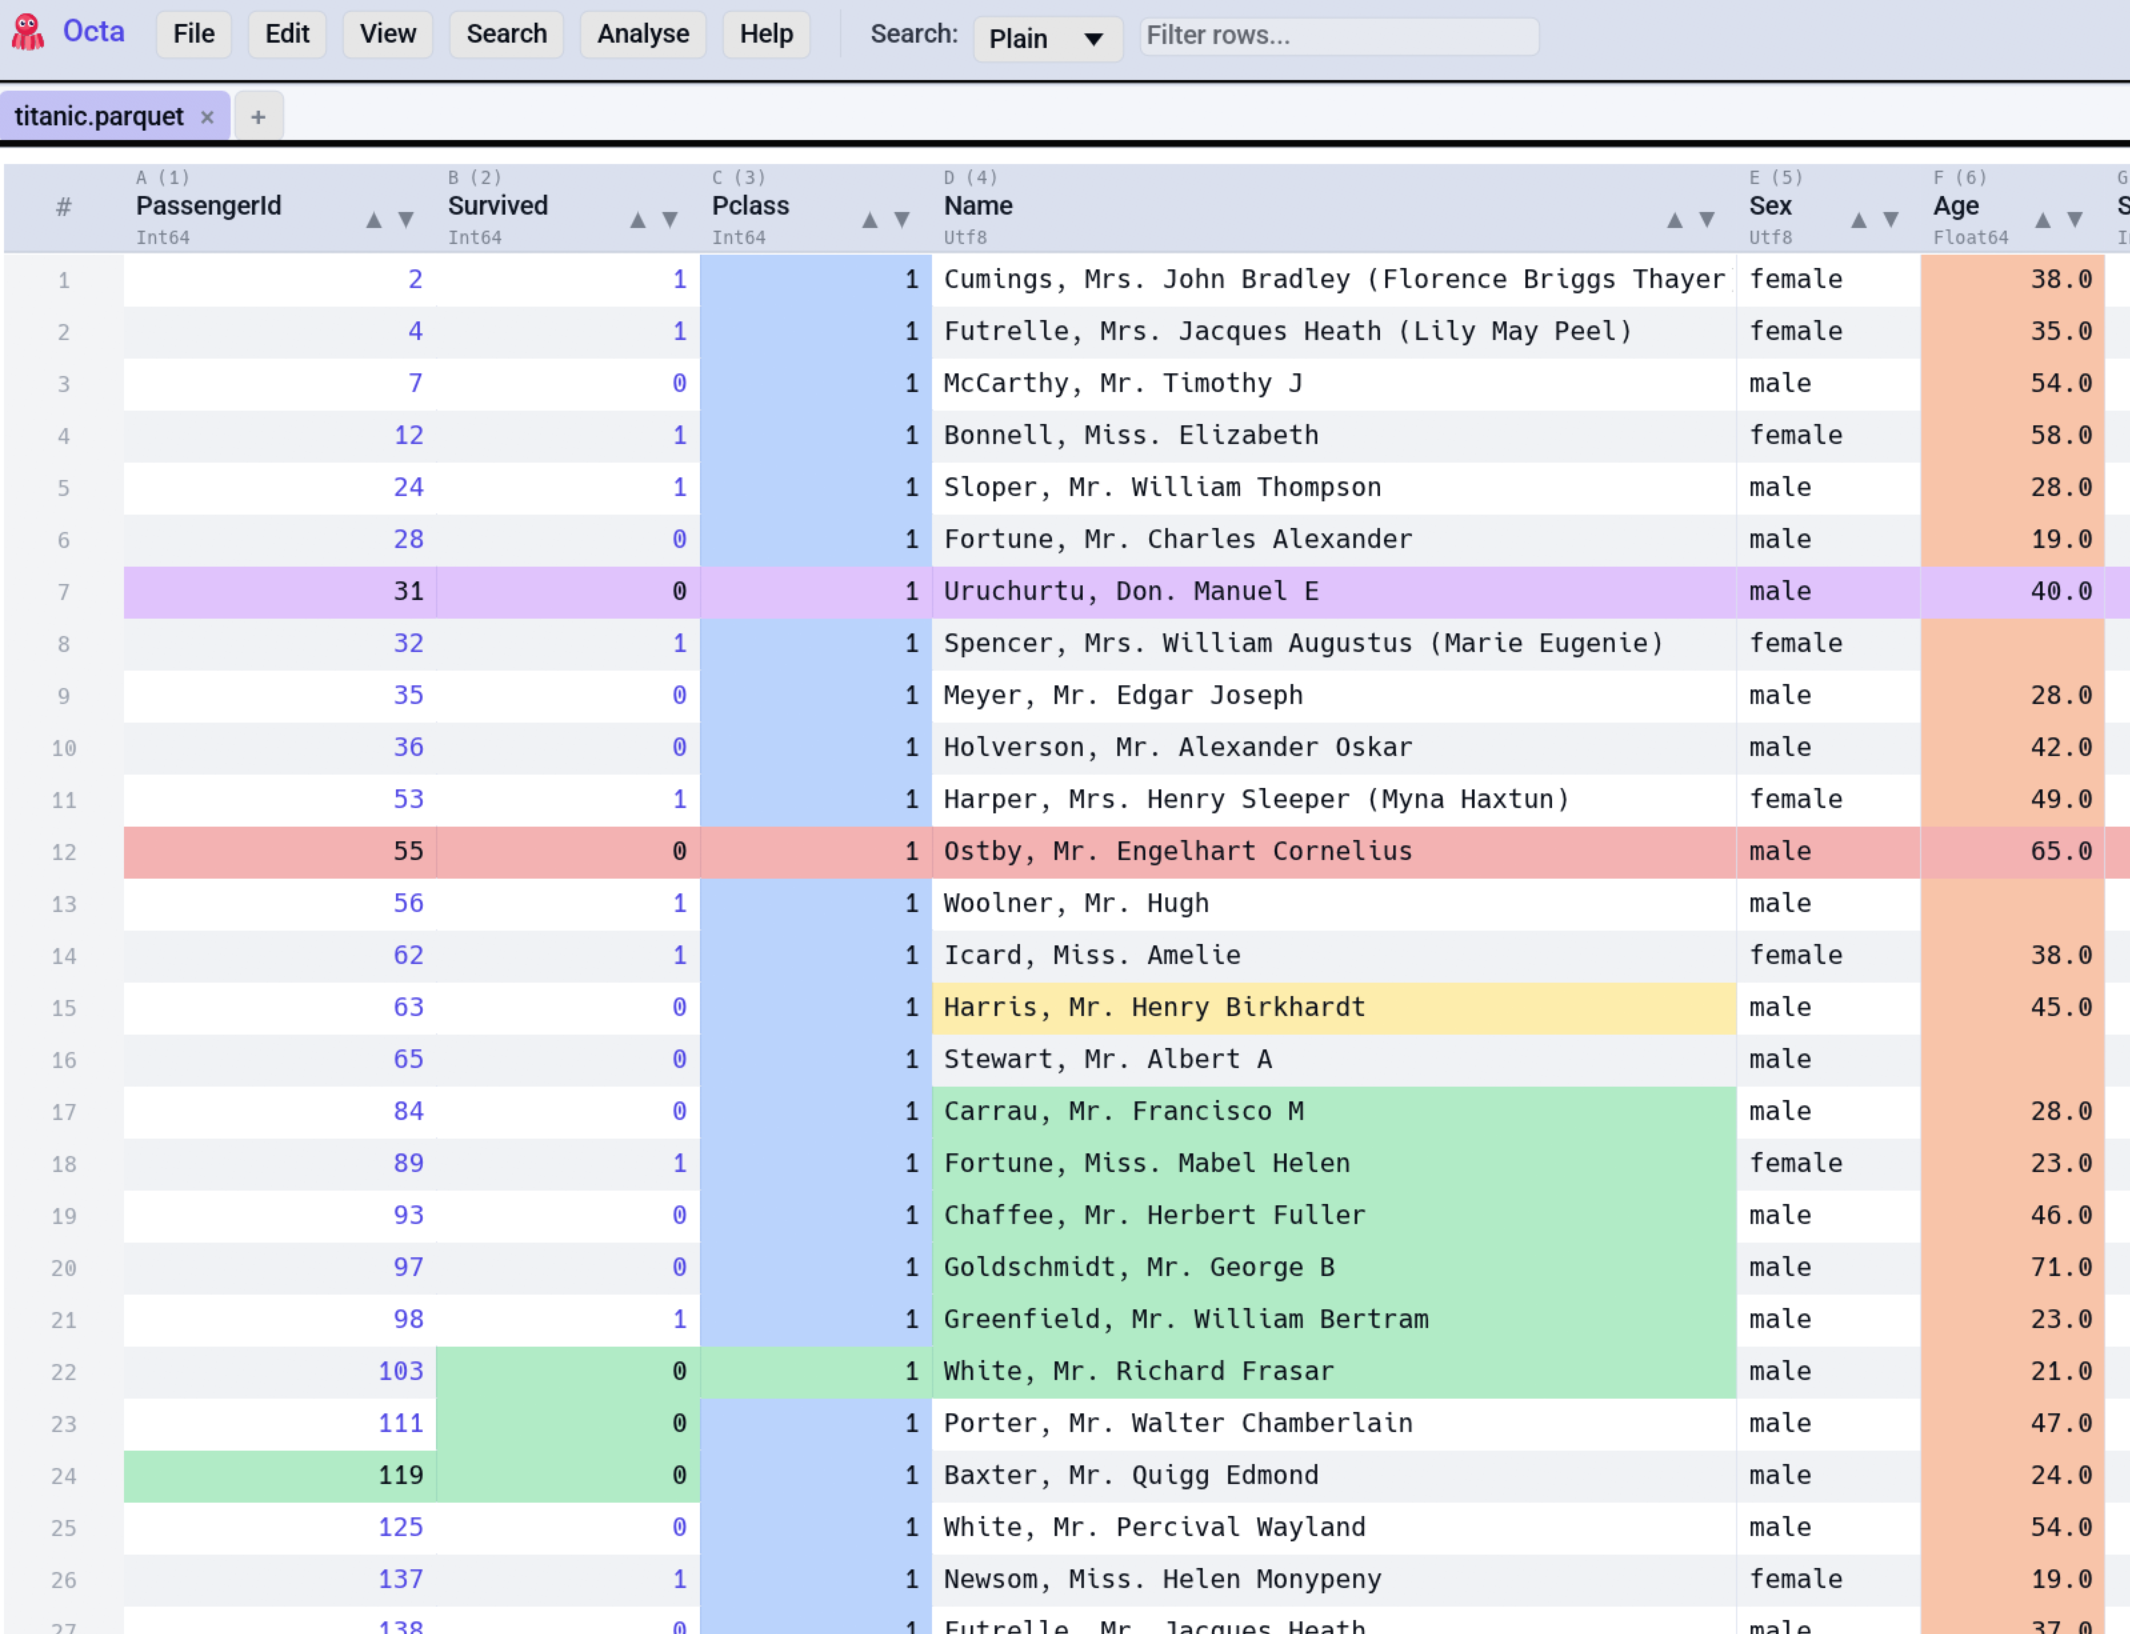Click Age cell 71.0
2130x1634 pixels.
point(2012,1268)
